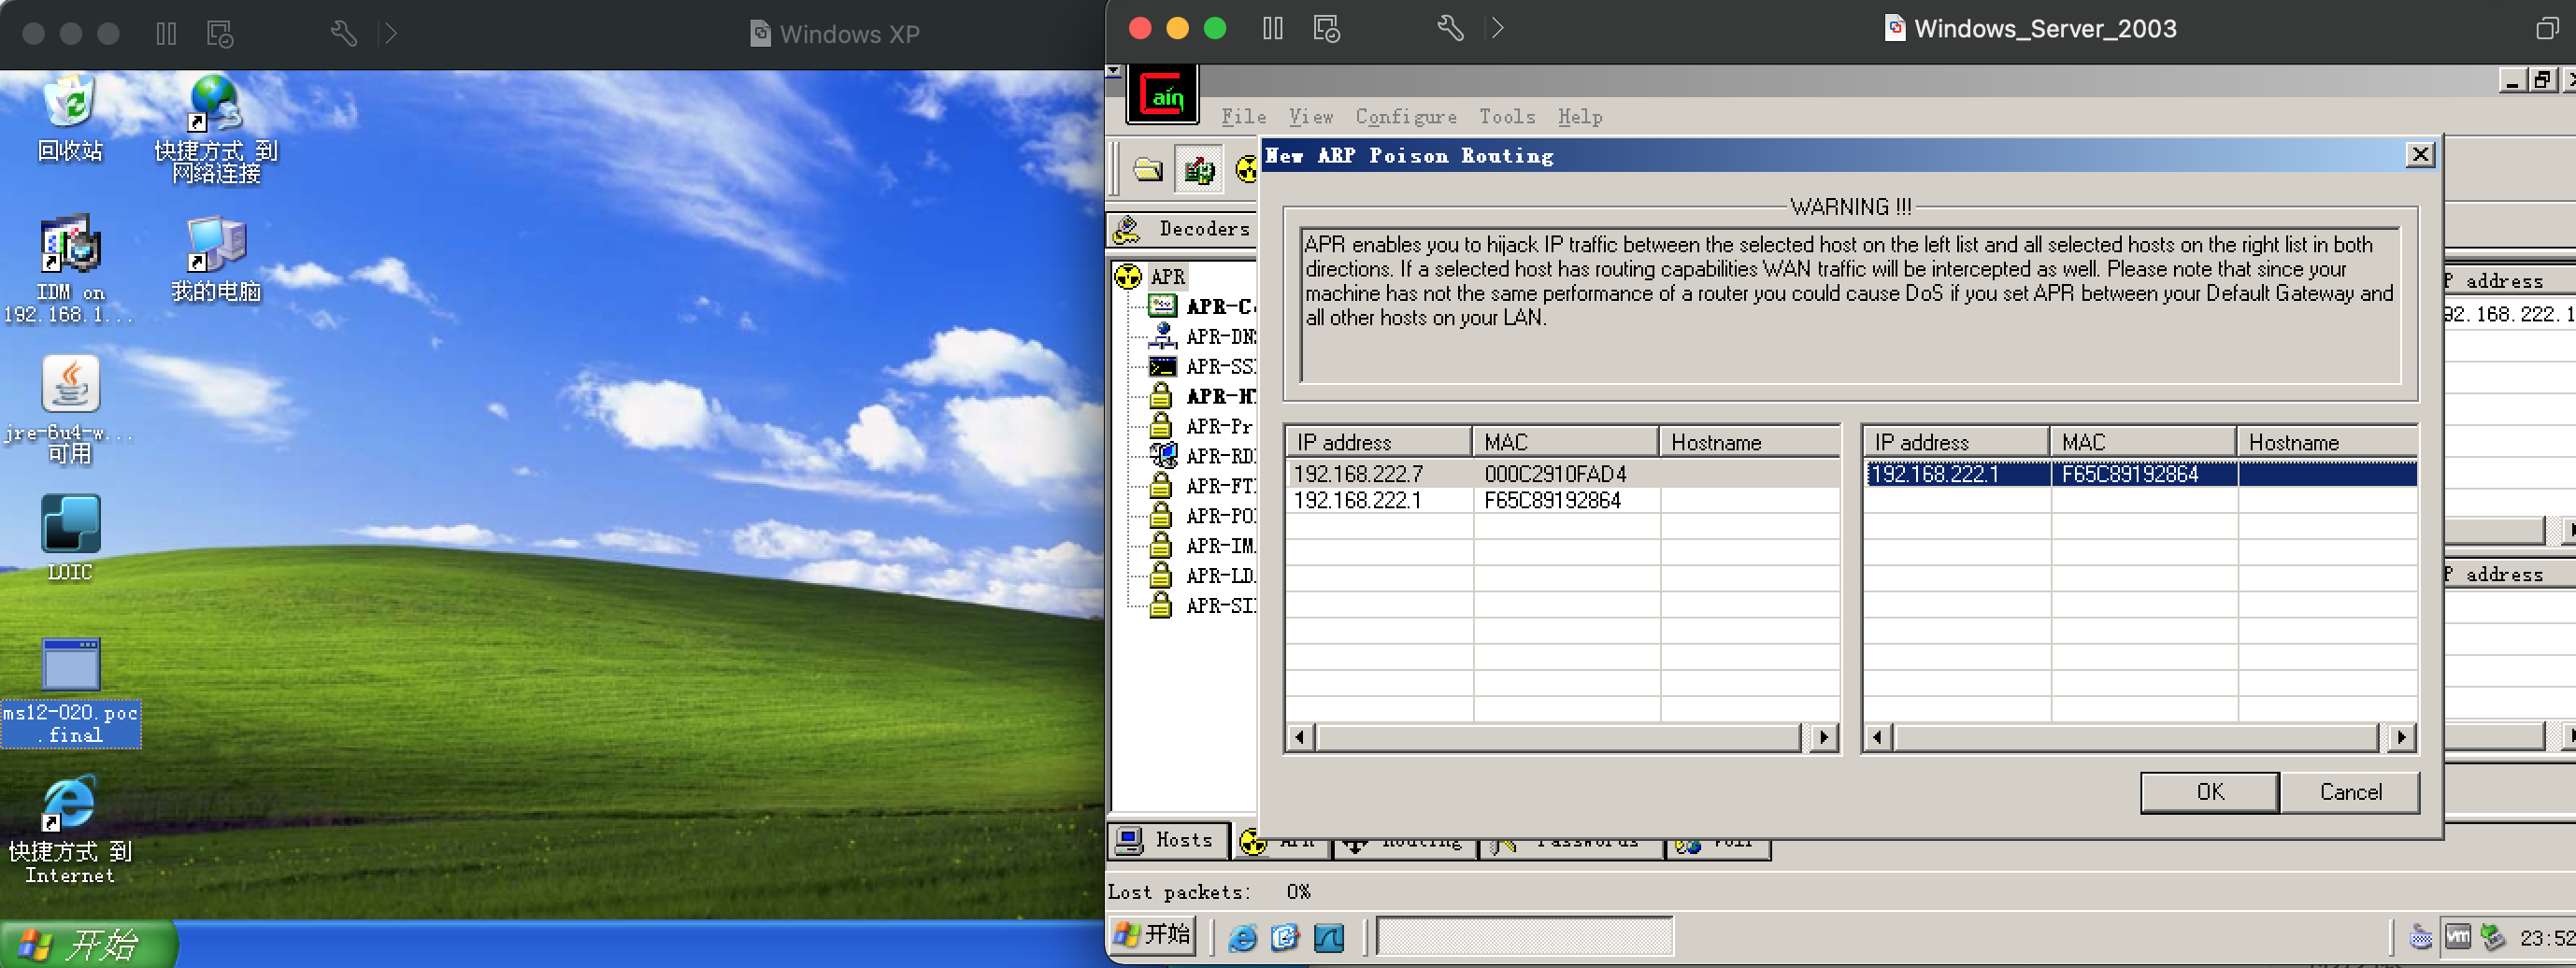The image size is (2576, 968).
Task: Select host 192.168.222.1 in left list
Action: pyautogui.click(x=1562, y=500)
